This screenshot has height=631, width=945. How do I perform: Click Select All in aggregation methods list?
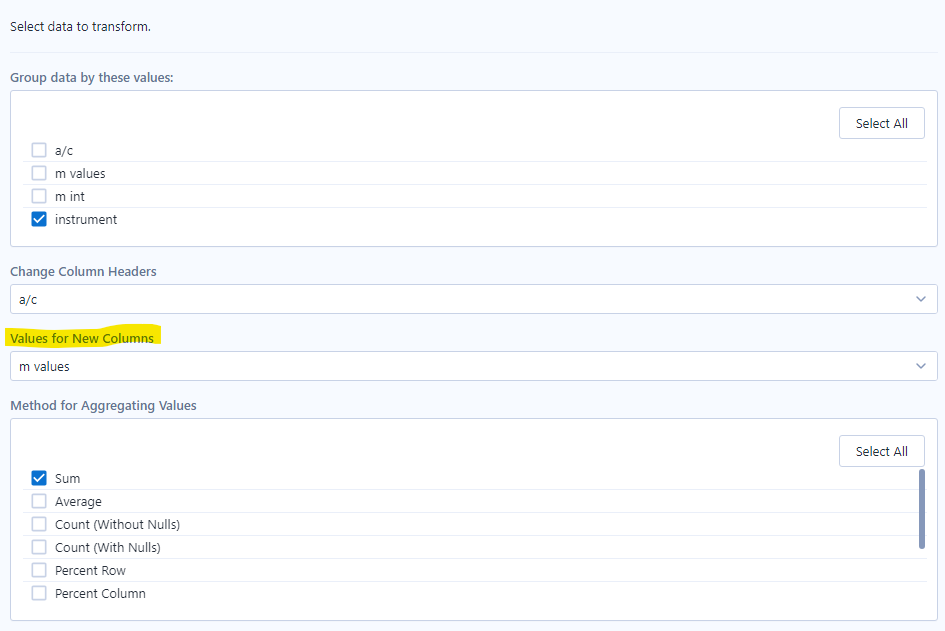click(x=881, y=450)
